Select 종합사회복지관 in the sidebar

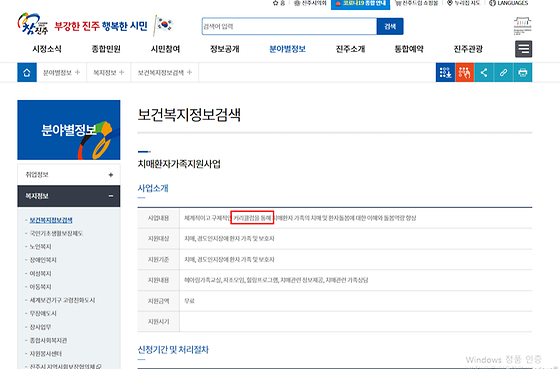[48, 340]
